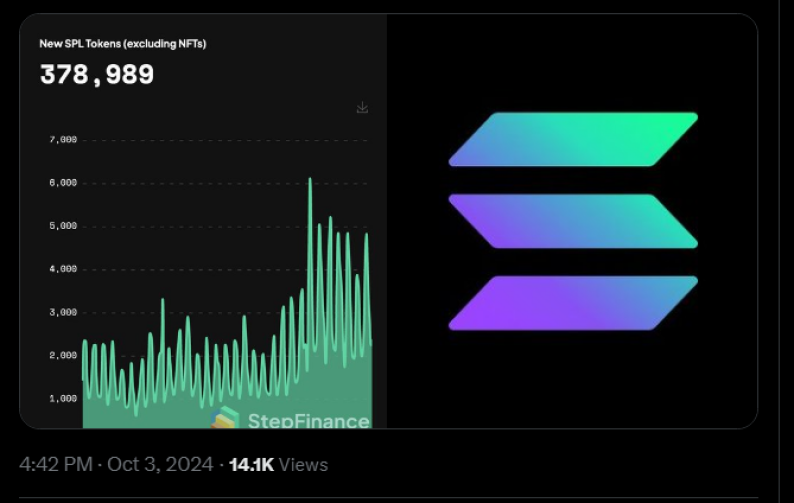This screenshot has width=794, height=503.
Task: Click the StepFinance watermark text
Action: click(x=307, y=421)
